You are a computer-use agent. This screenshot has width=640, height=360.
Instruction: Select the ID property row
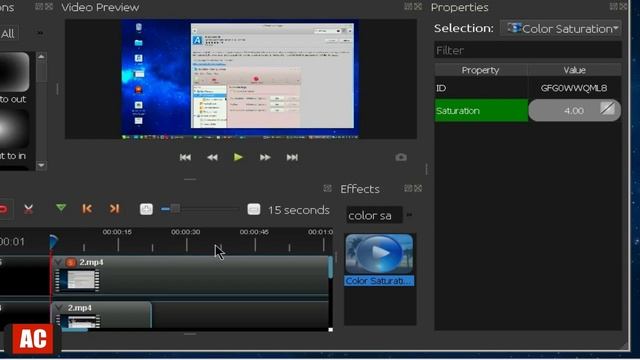tap(481, 88)
